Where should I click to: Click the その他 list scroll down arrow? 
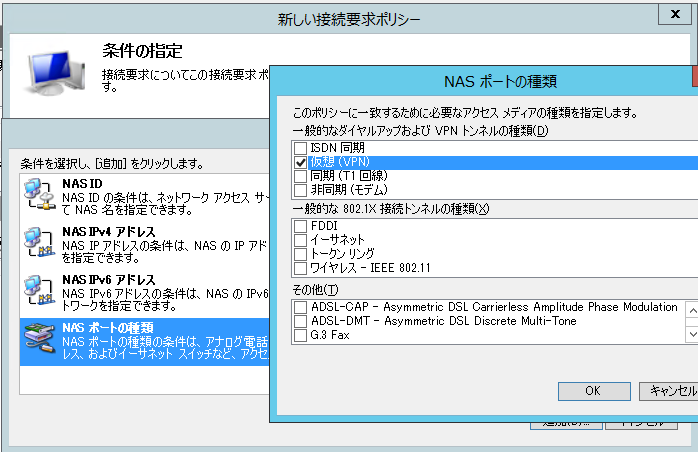(x=692, y=334)
